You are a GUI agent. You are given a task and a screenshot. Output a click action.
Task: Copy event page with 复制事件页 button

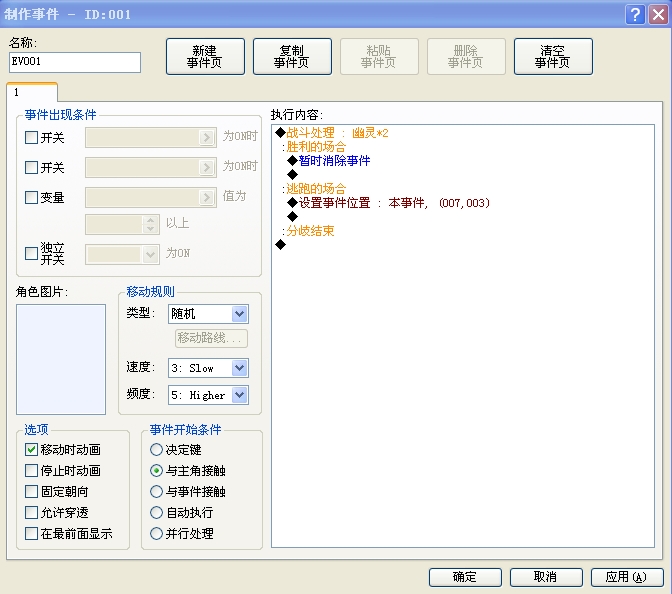(x=292, y=57)
